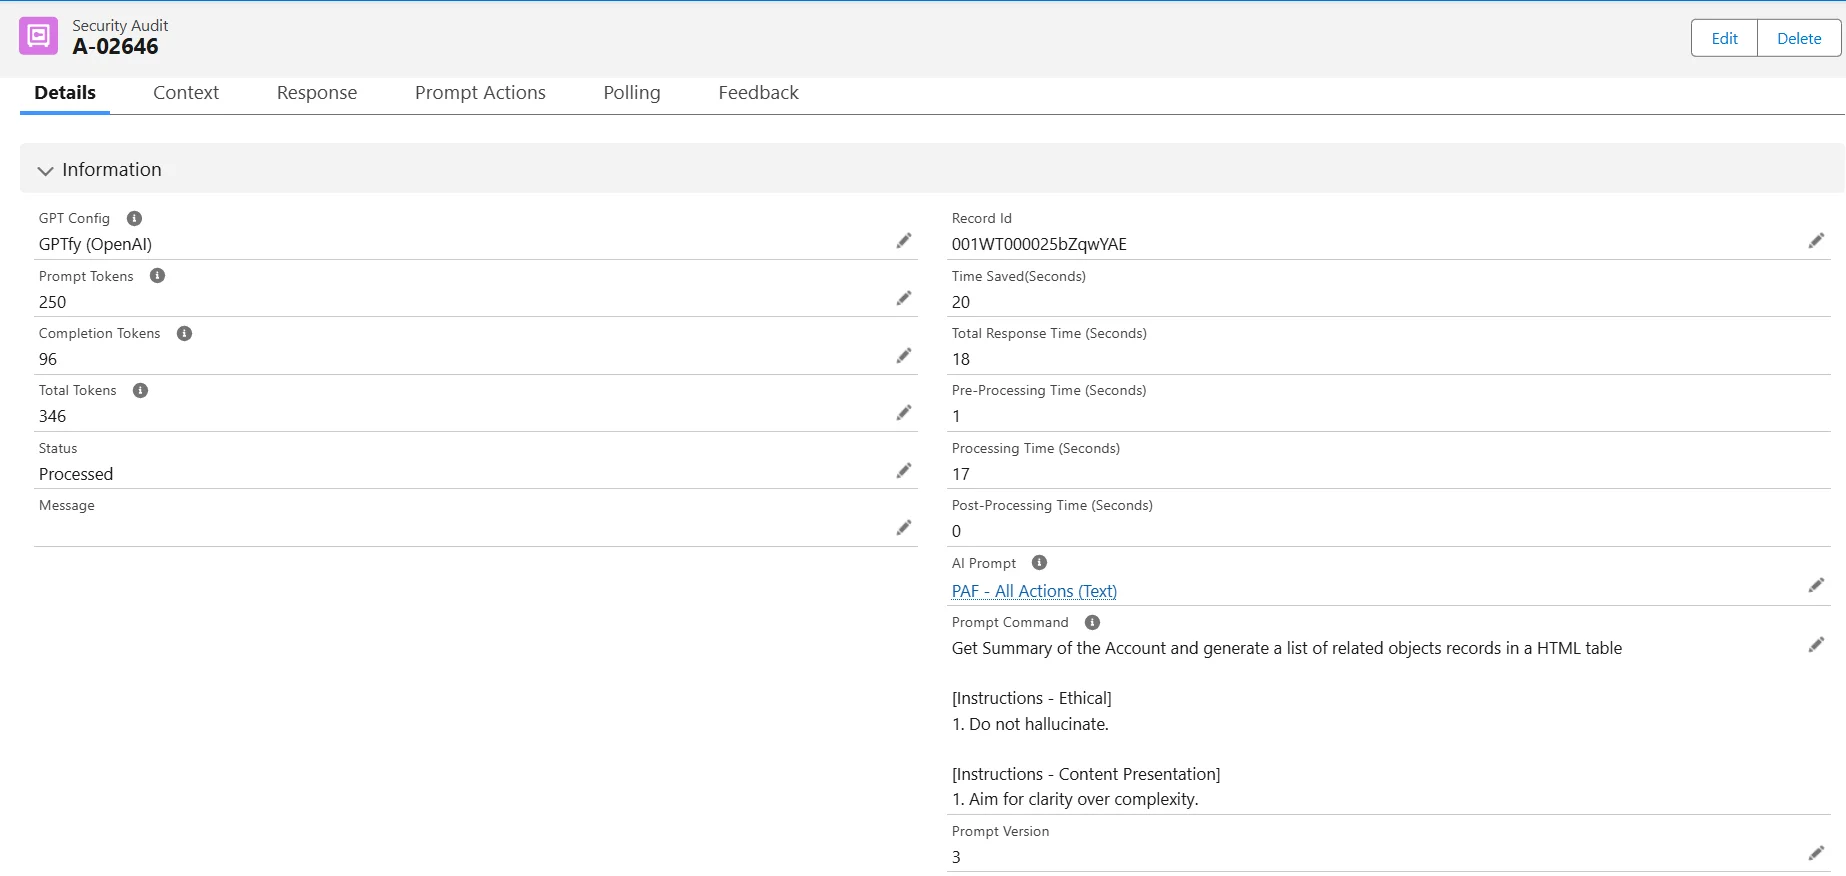Show Total Tokens help info icon
This screenshot has height=876, width=1846.
tap(140, 391)
